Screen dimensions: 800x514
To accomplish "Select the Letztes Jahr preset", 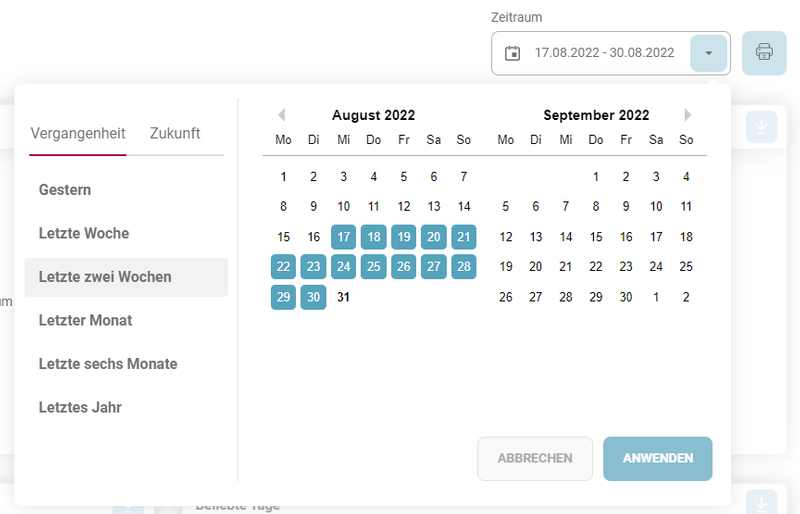I will [80, 407].
